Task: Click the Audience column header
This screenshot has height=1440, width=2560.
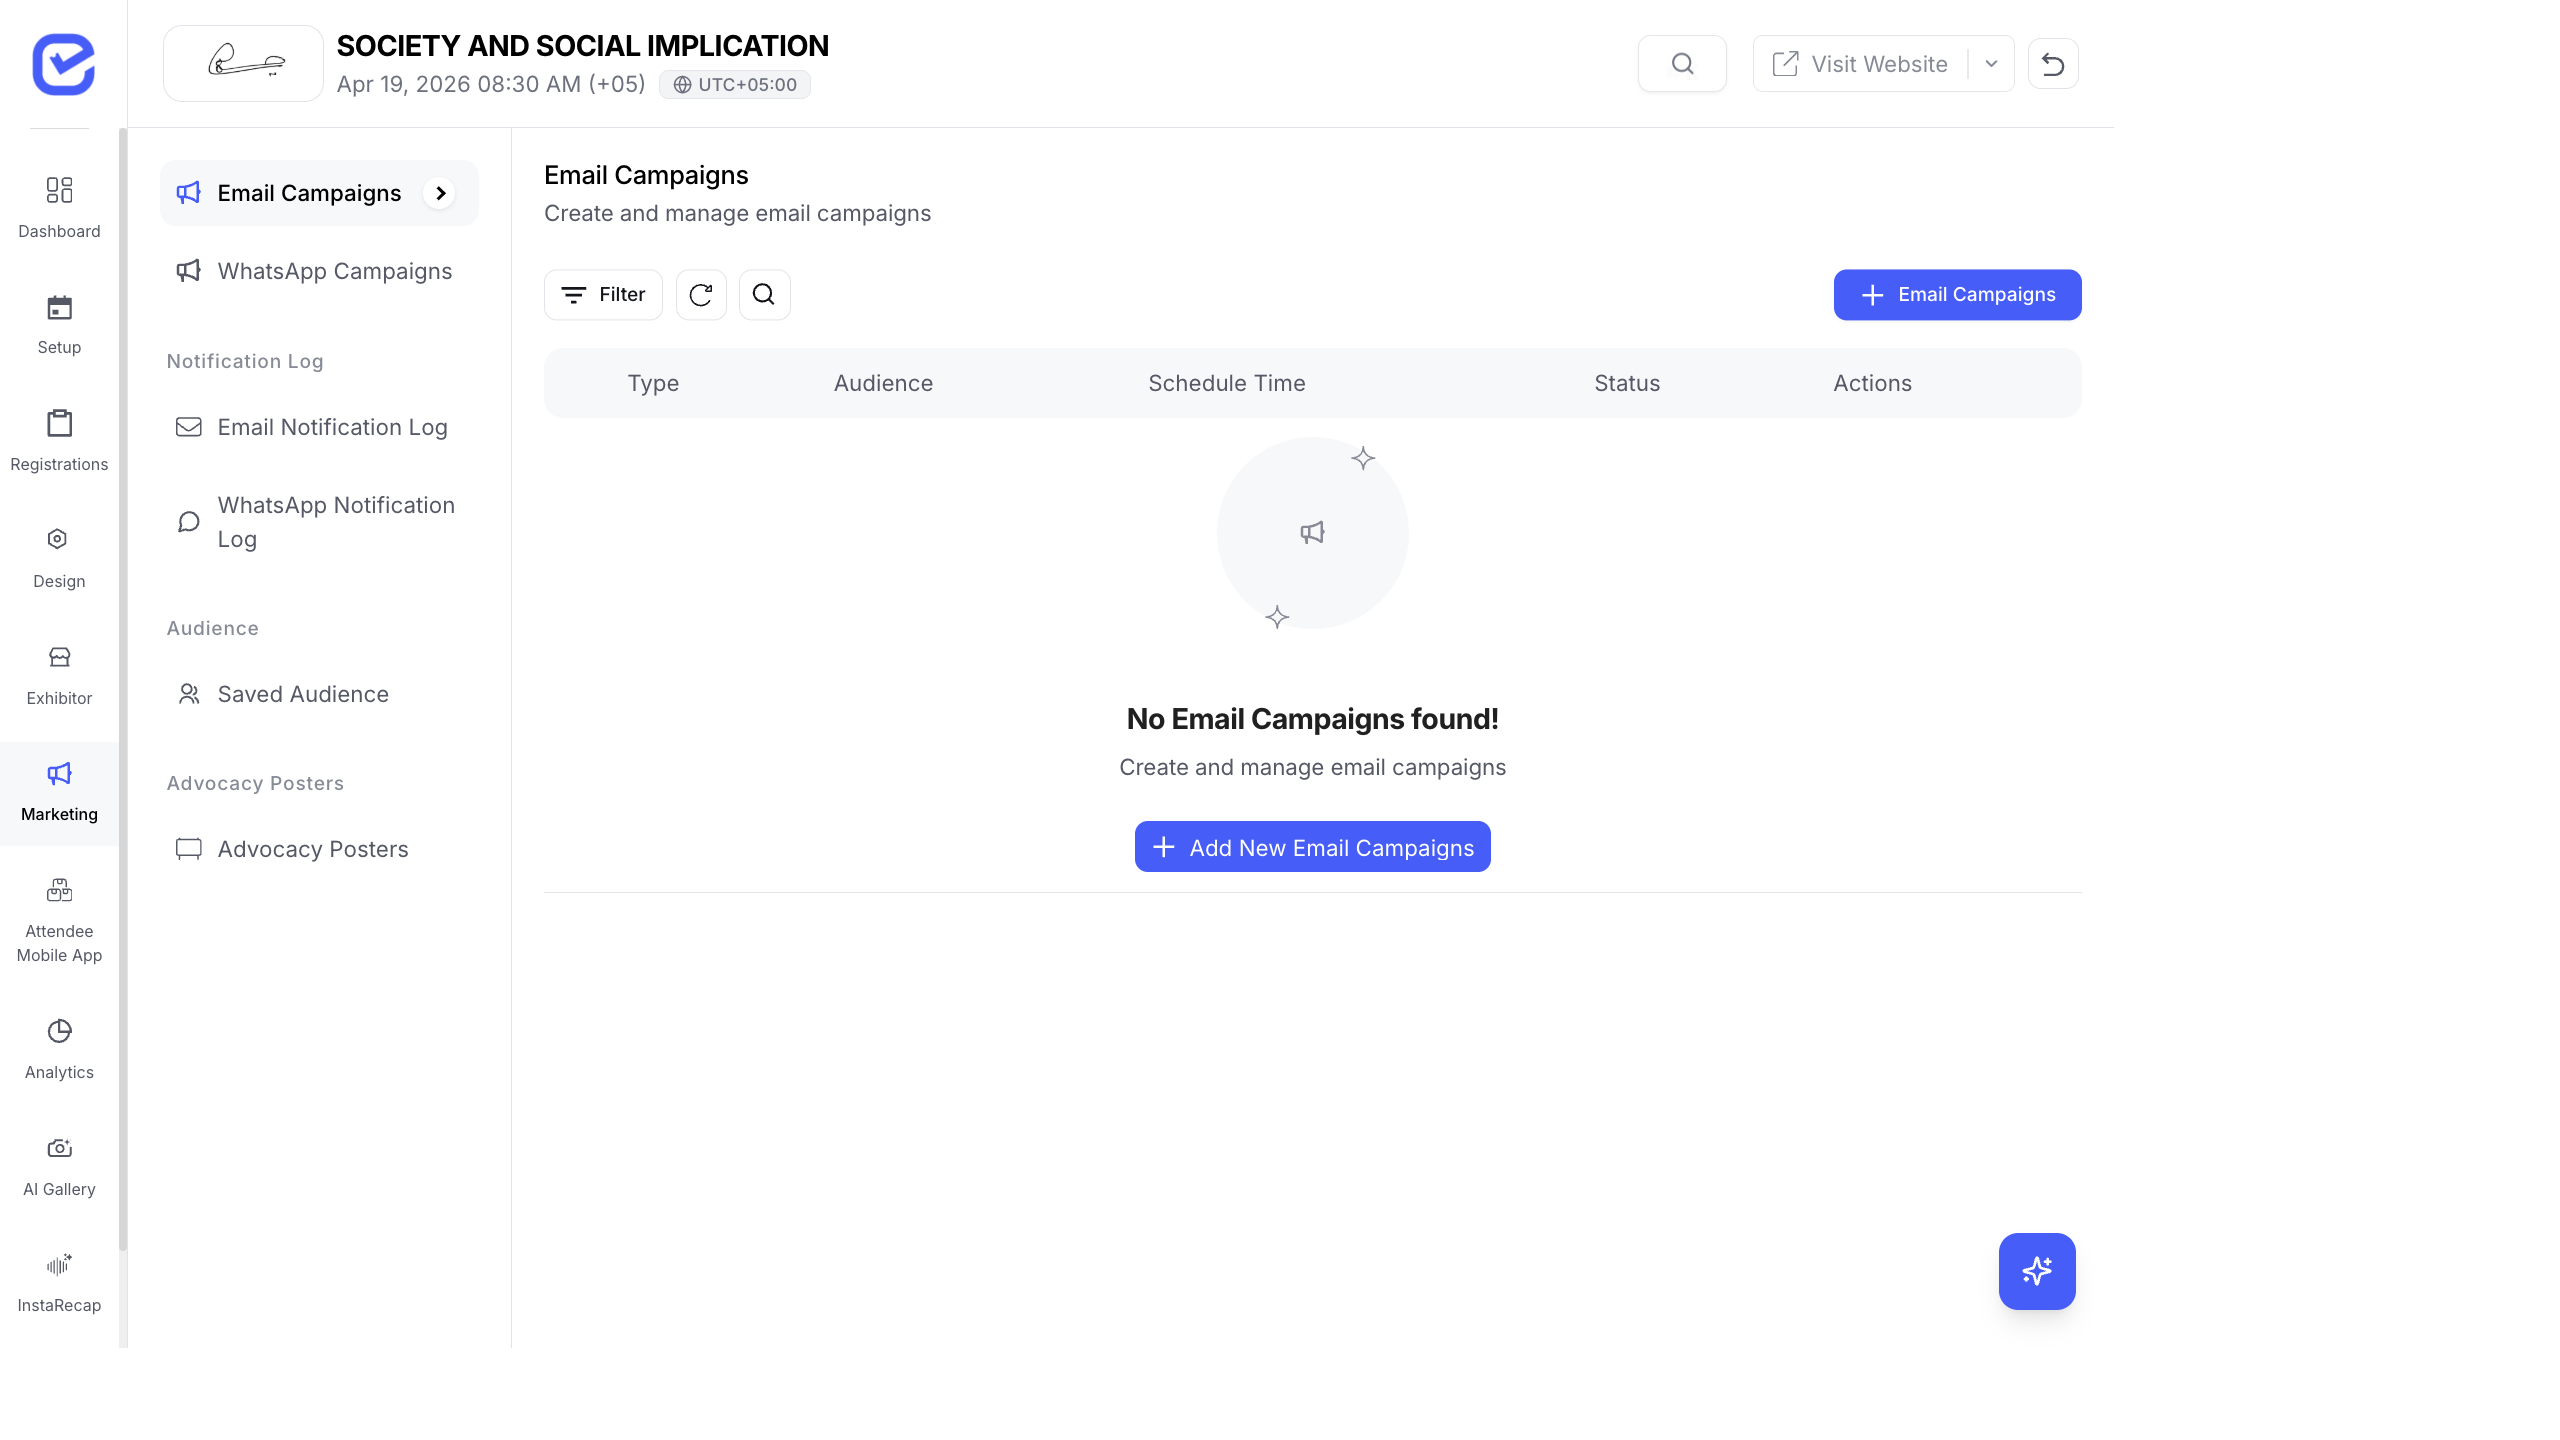Action: click(x=883, y=383)
